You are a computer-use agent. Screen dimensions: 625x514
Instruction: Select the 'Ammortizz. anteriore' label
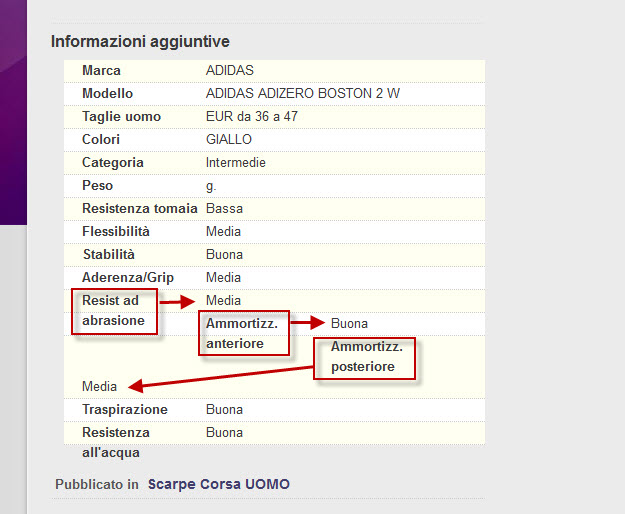[x=242, y=334]
